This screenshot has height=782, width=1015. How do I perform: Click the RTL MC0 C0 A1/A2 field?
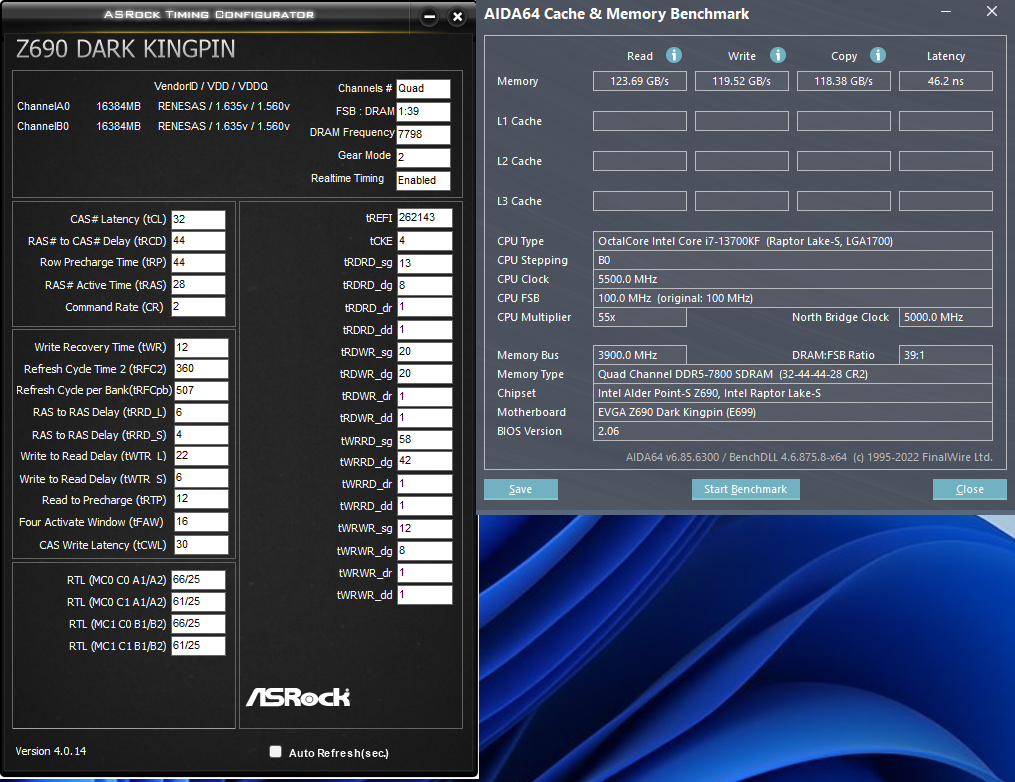(x=198, y=580)
